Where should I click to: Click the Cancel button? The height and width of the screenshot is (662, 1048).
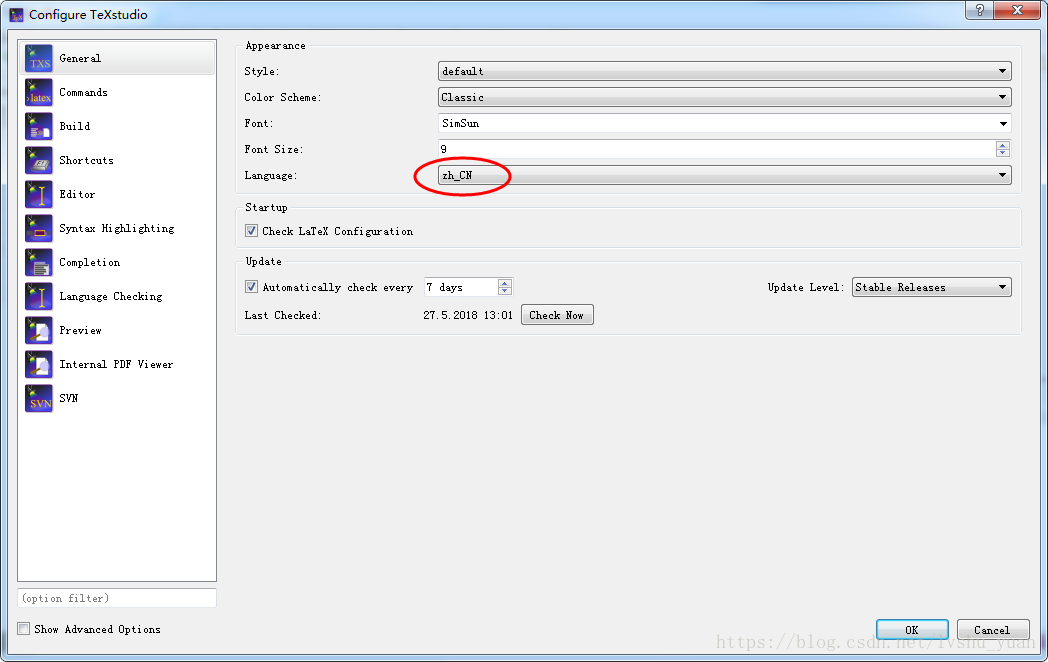tap(993, 630)
